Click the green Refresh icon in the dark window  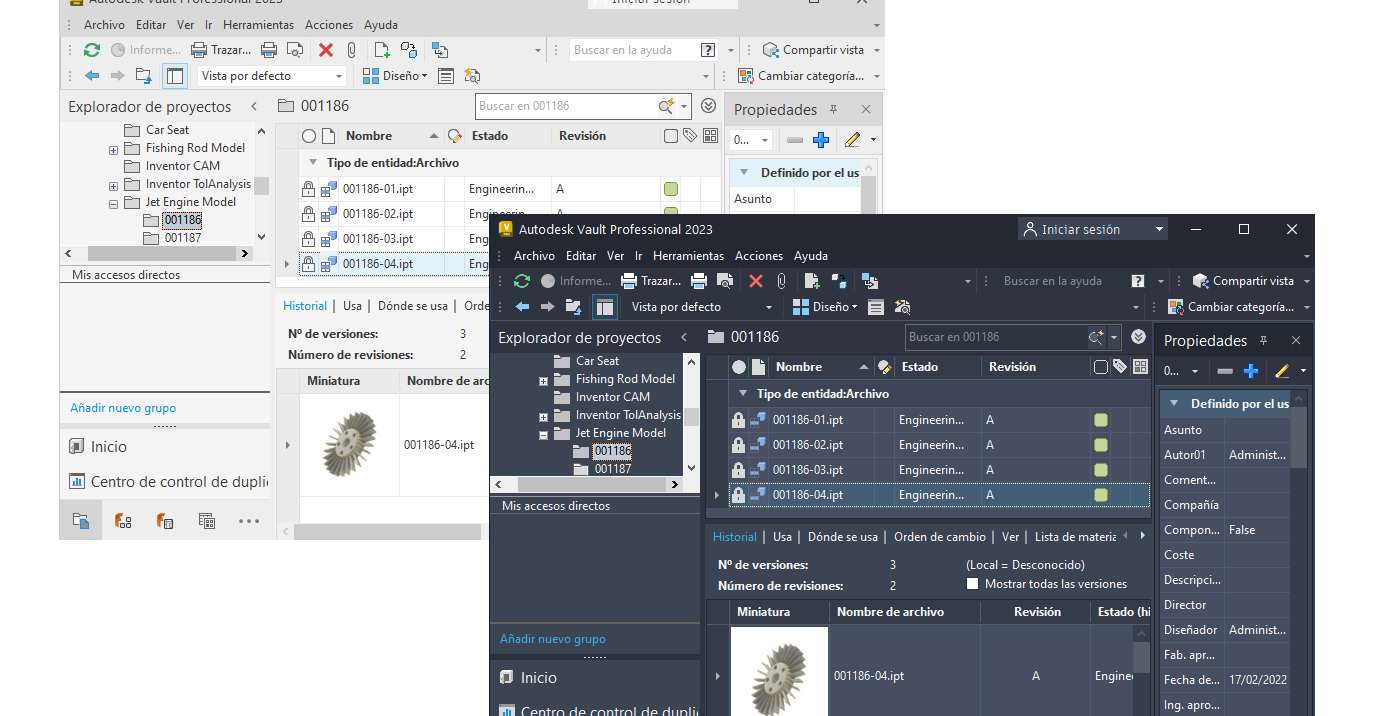[x=522, y=281]
